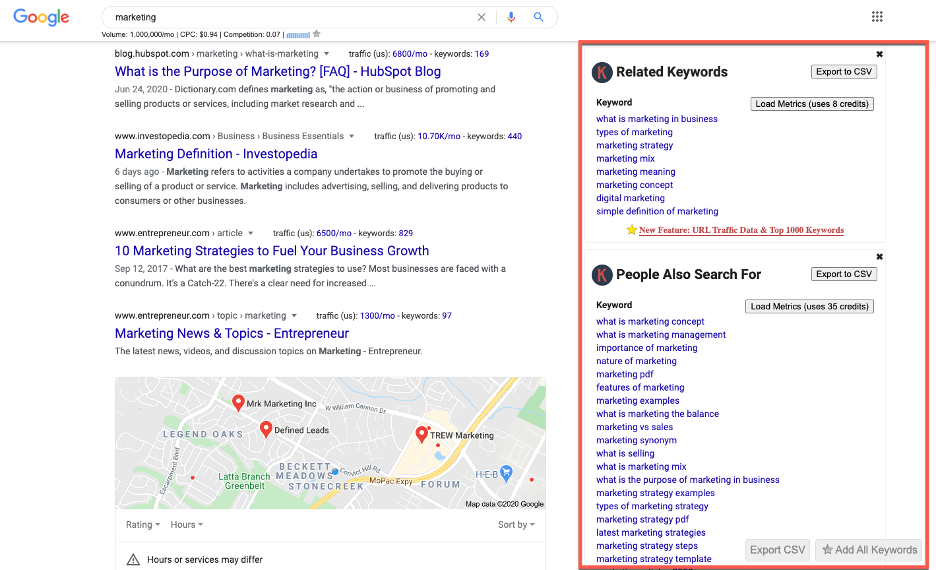Viewport: 936px width, 570px height.
Task: Click the Google logo
Action: pos(41,17)
